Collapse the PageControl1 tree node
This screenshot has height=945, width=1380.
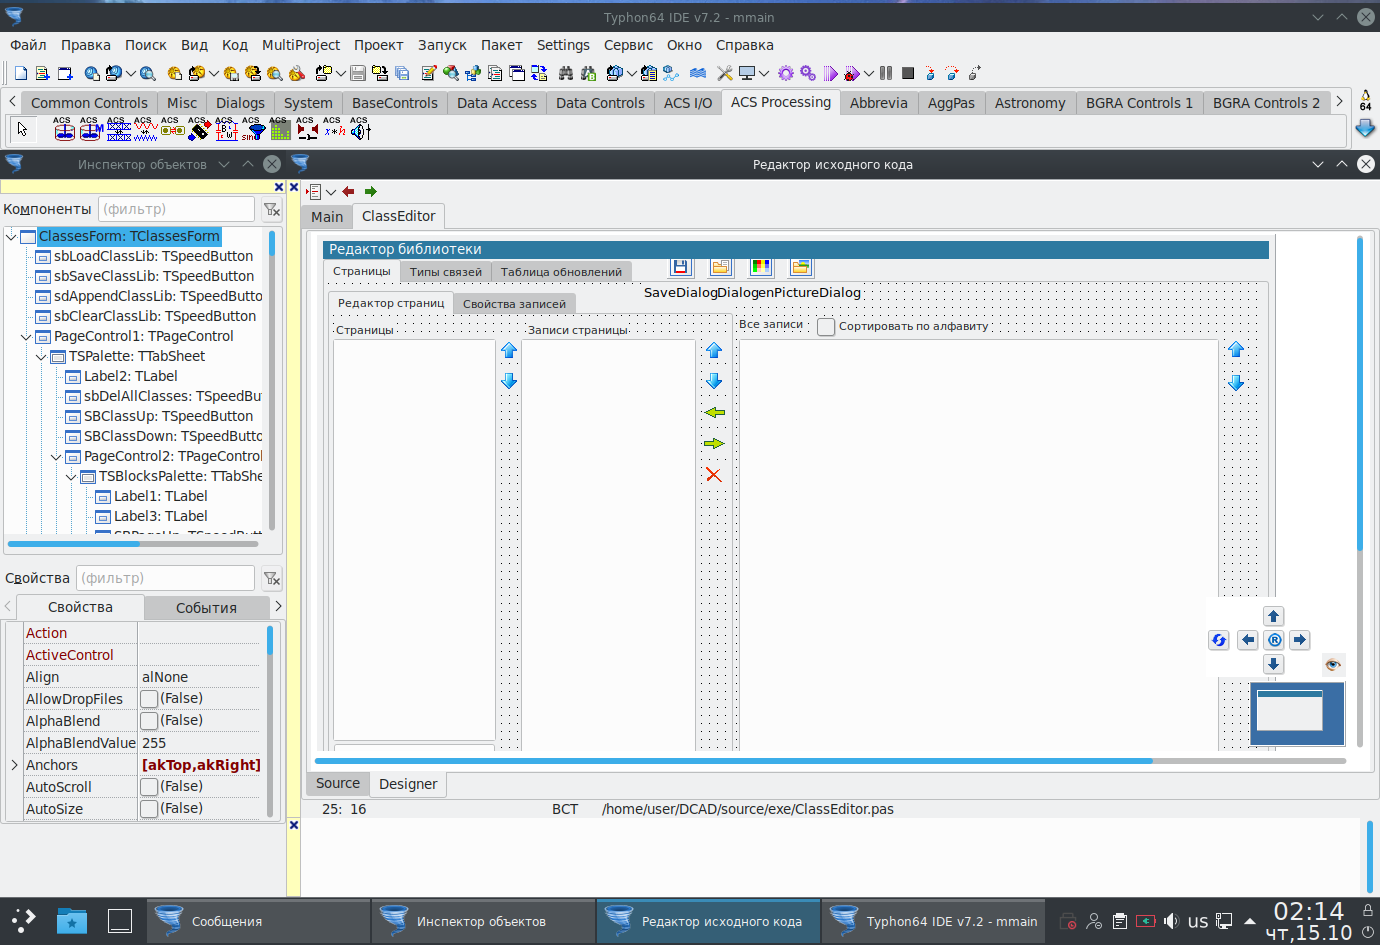point(26,337)
